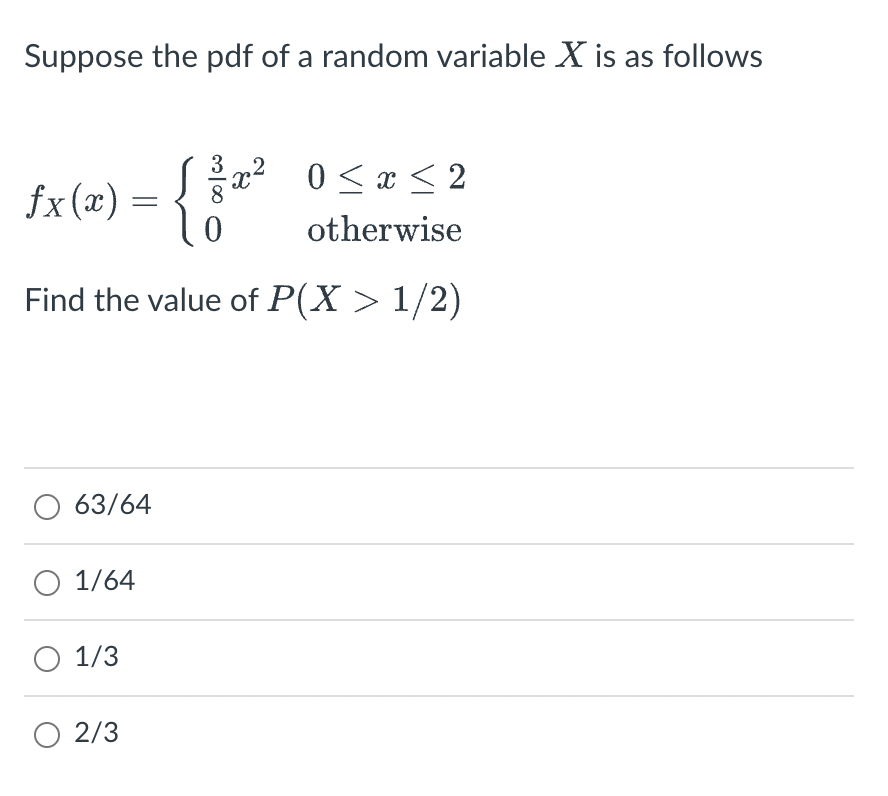Click the condition 0 ≤ x ≤ 2

click(x=387, y=177)
